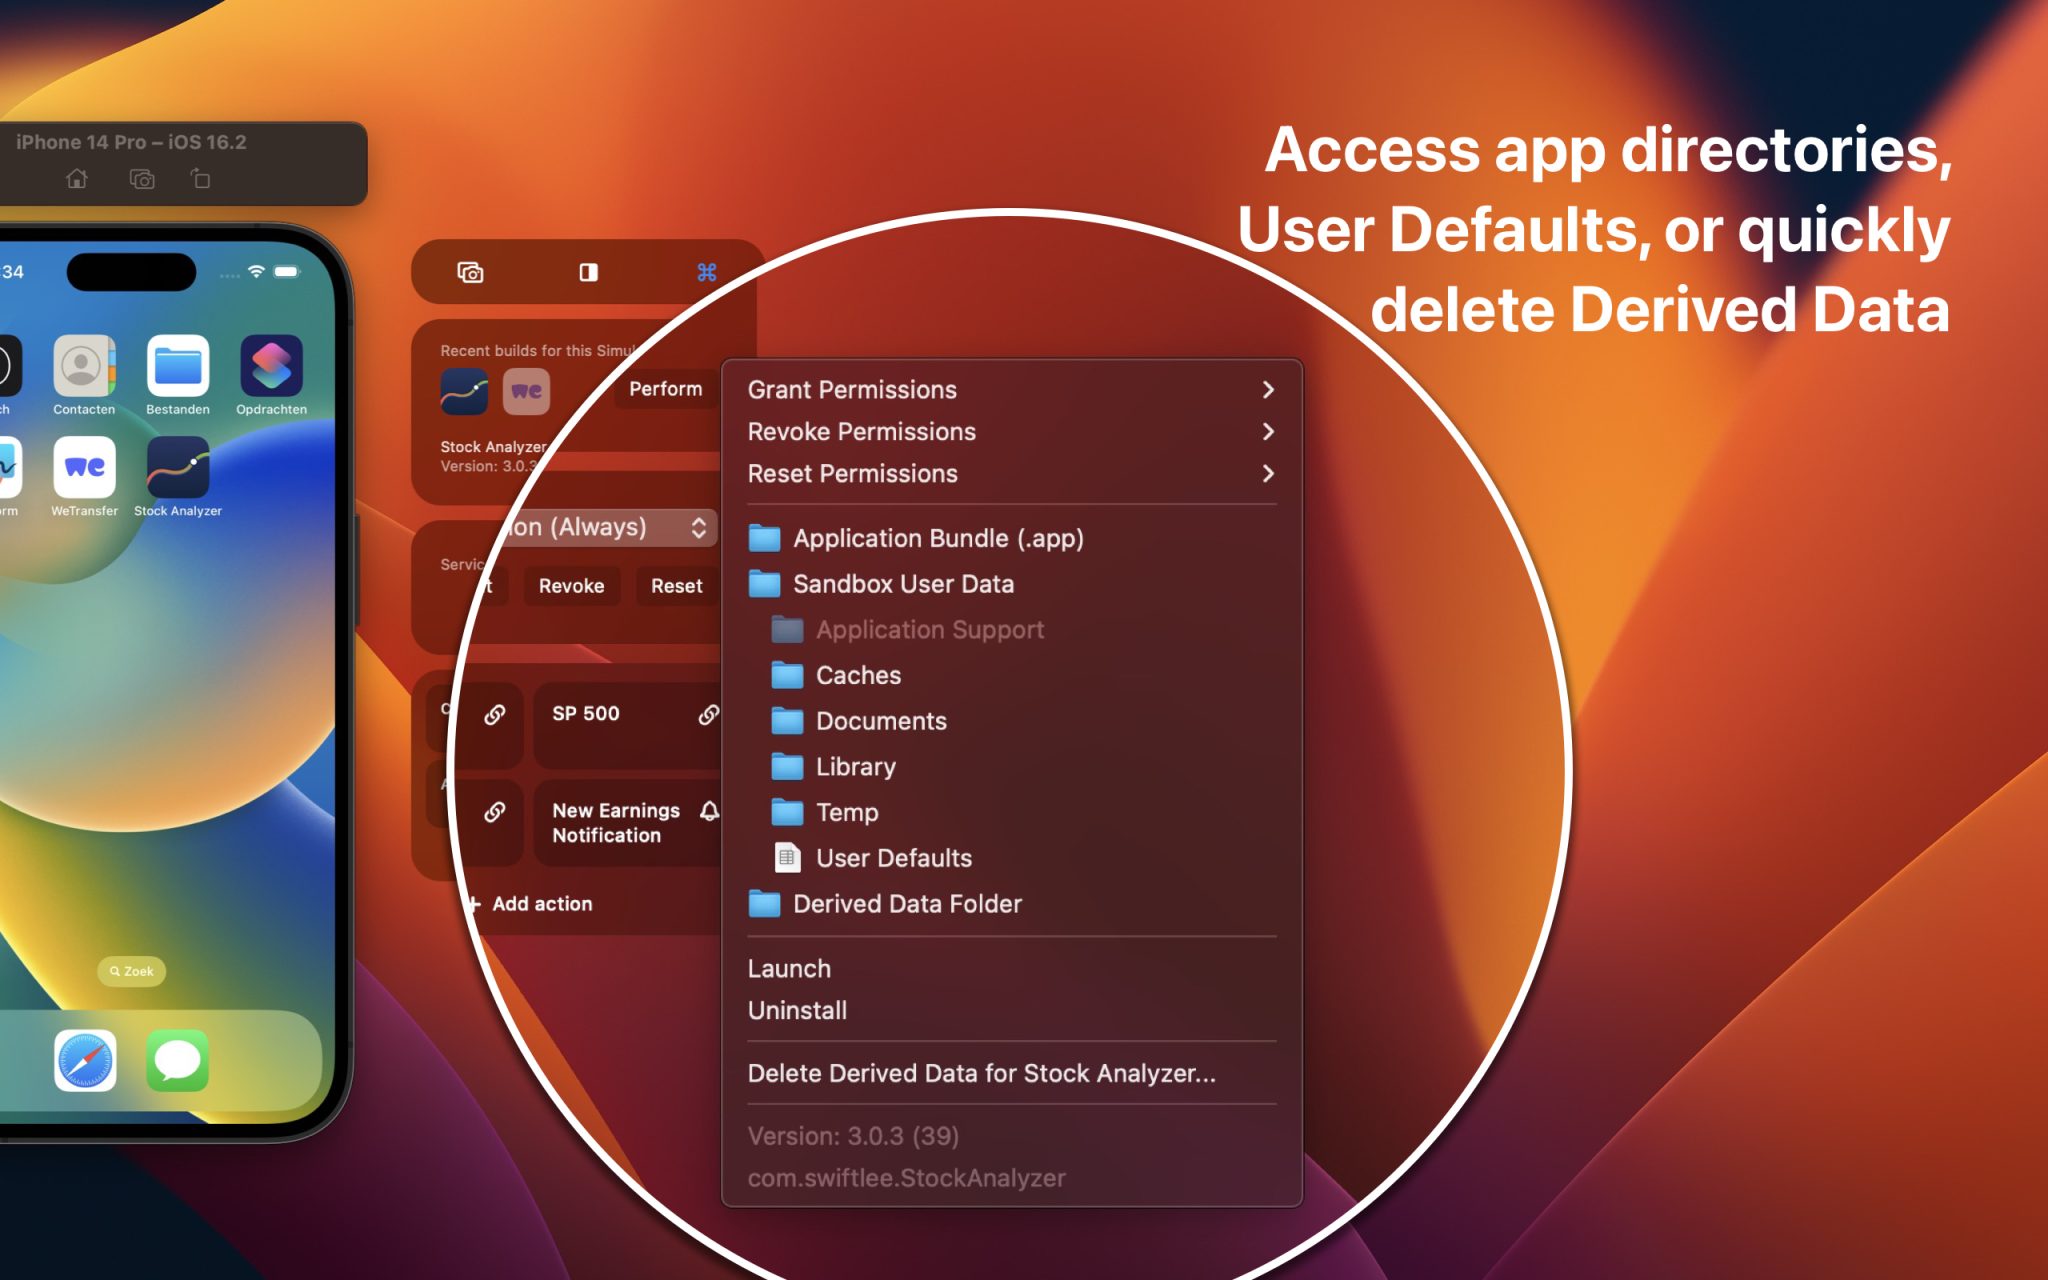Screen dimensions: 2048x1280
Task: Click the simulator rotate device icon
Action: 200,179
